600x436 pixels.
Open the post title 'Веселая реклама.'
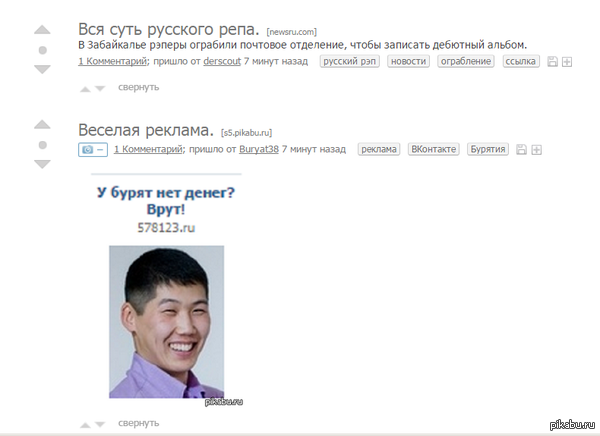(x=146, y=130)
